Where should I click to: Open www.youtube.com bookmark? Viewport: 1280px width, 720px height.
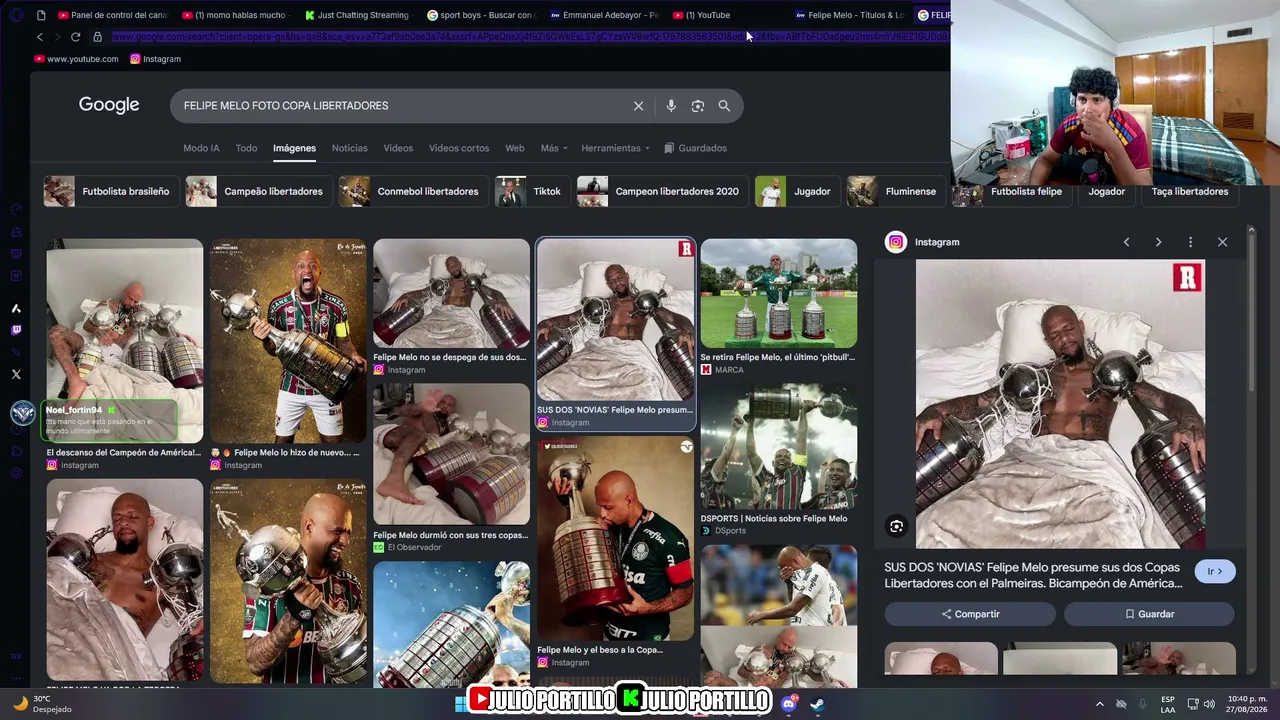tap(76, 59)
